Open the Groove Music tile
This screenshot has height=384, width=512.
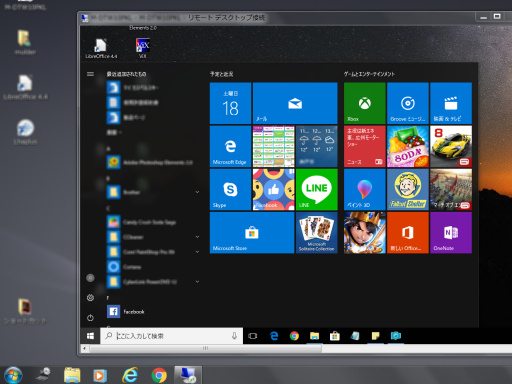pos(408,103)
